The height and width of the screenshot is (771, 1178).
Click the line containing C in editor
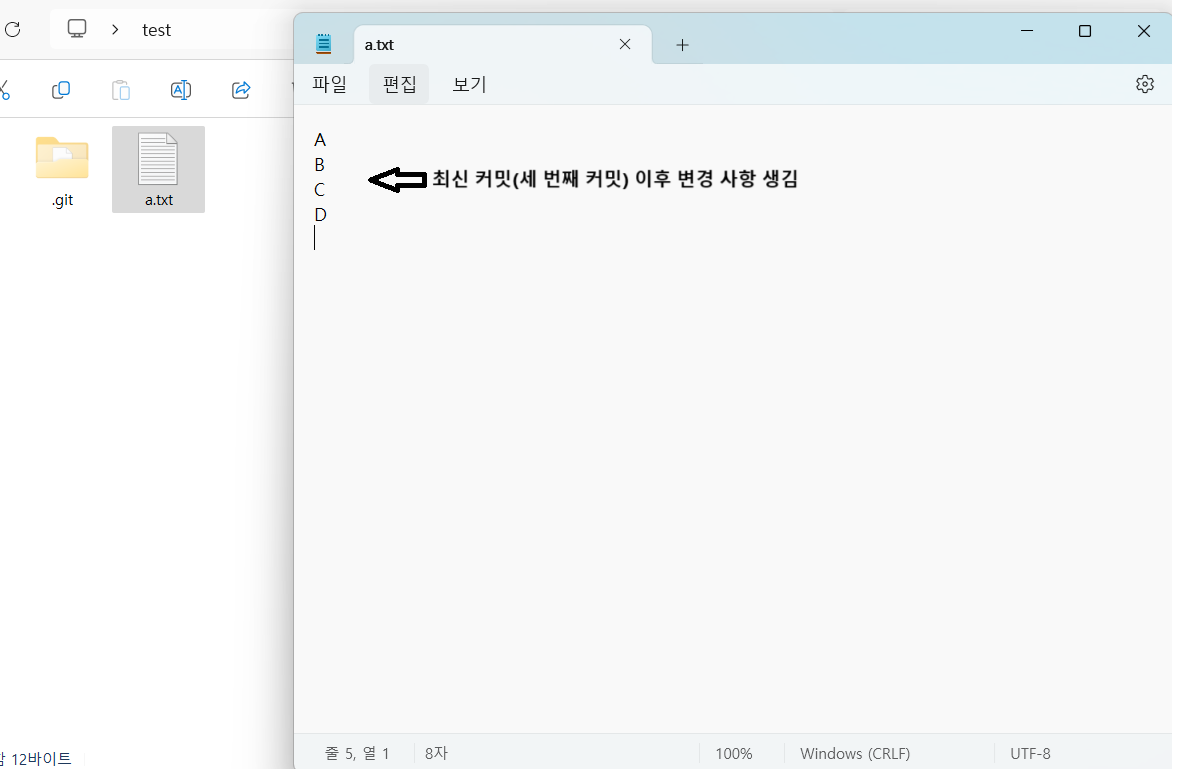pos(319,190)
